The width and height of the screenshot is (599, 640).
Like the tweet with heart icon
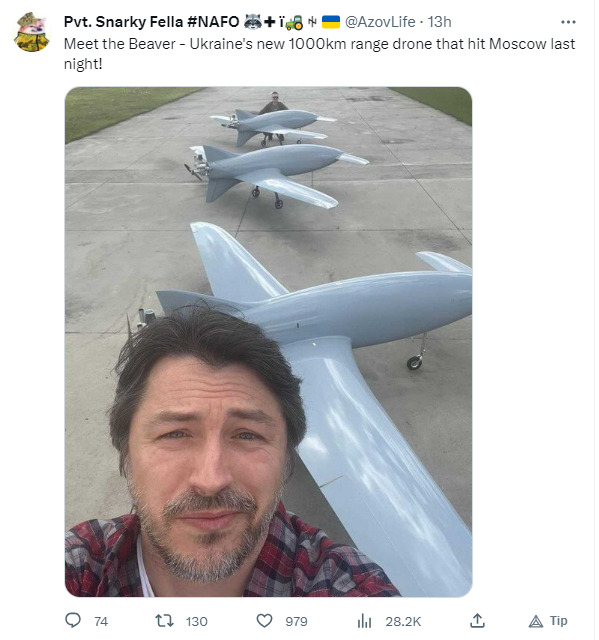pyautogui.click(x=264, y=621)
